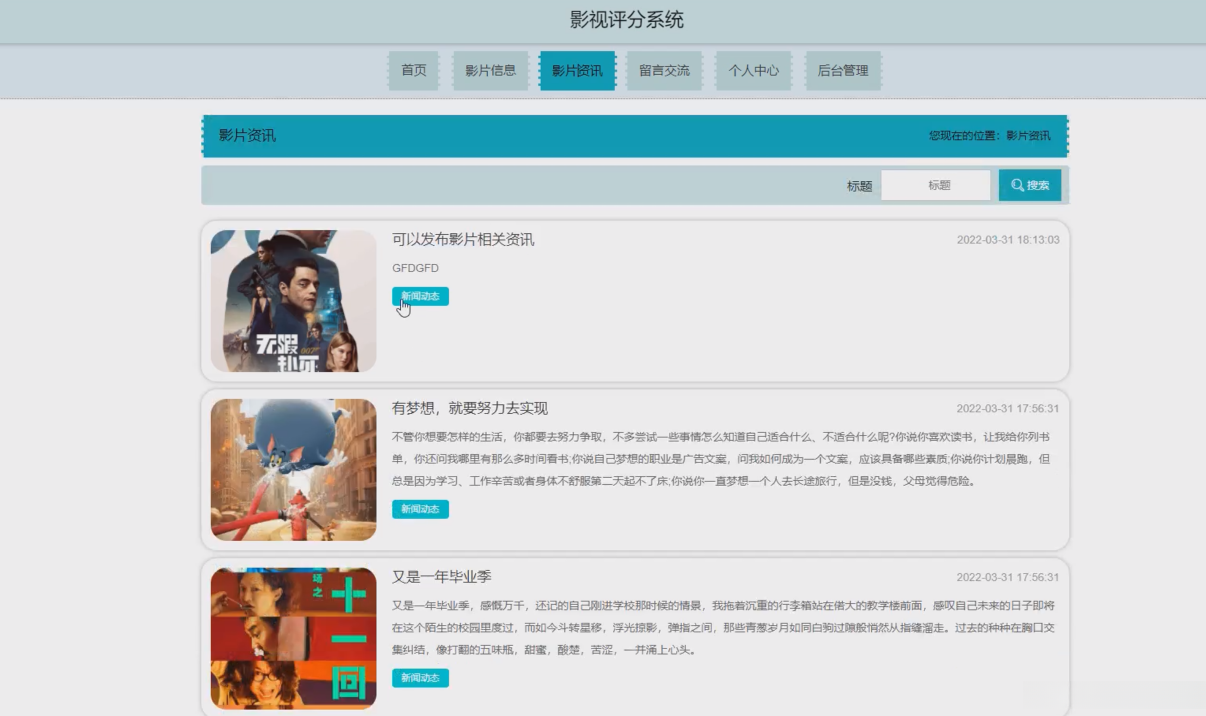
Task: Click 新闻动态 tag under first article
Action: (x=420, y=296)
